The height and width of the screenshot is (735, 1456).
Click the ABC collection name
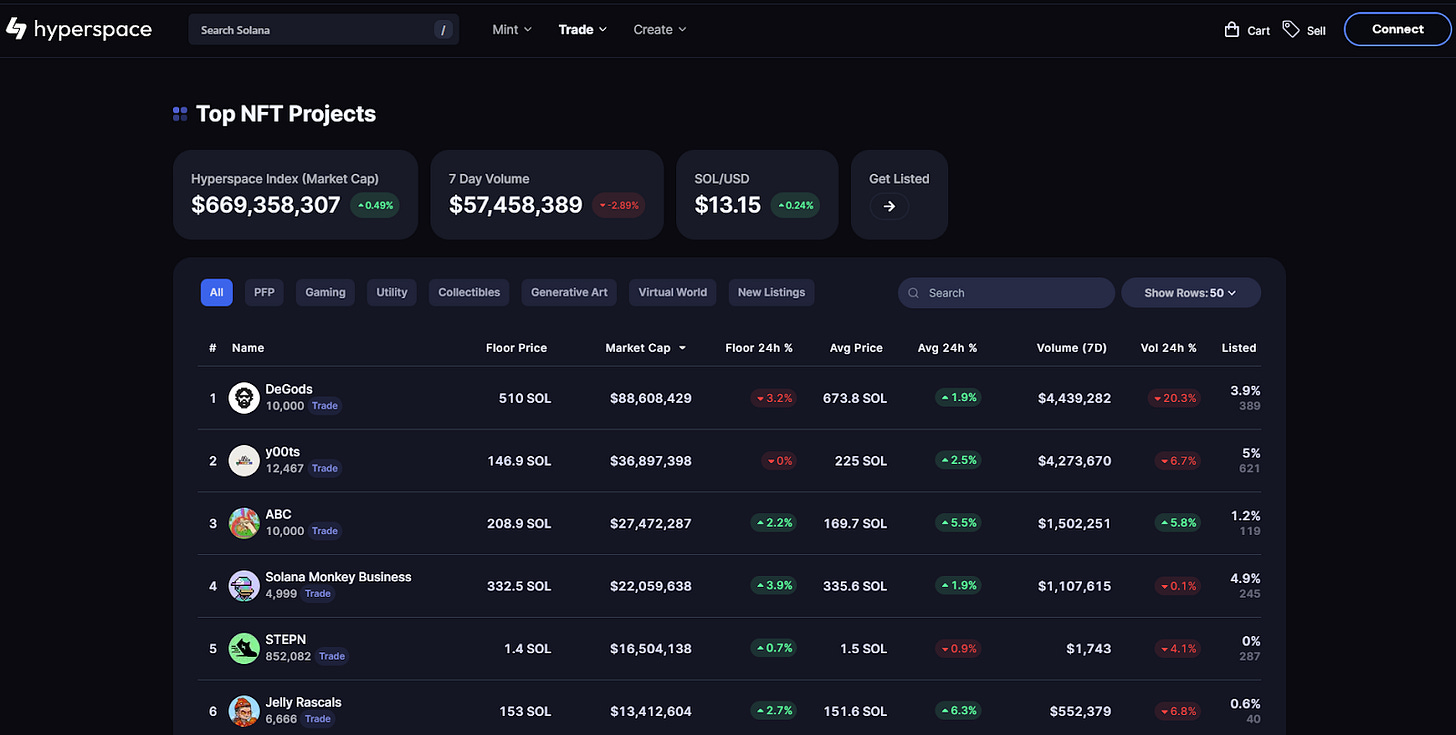[x=278, y=514]
